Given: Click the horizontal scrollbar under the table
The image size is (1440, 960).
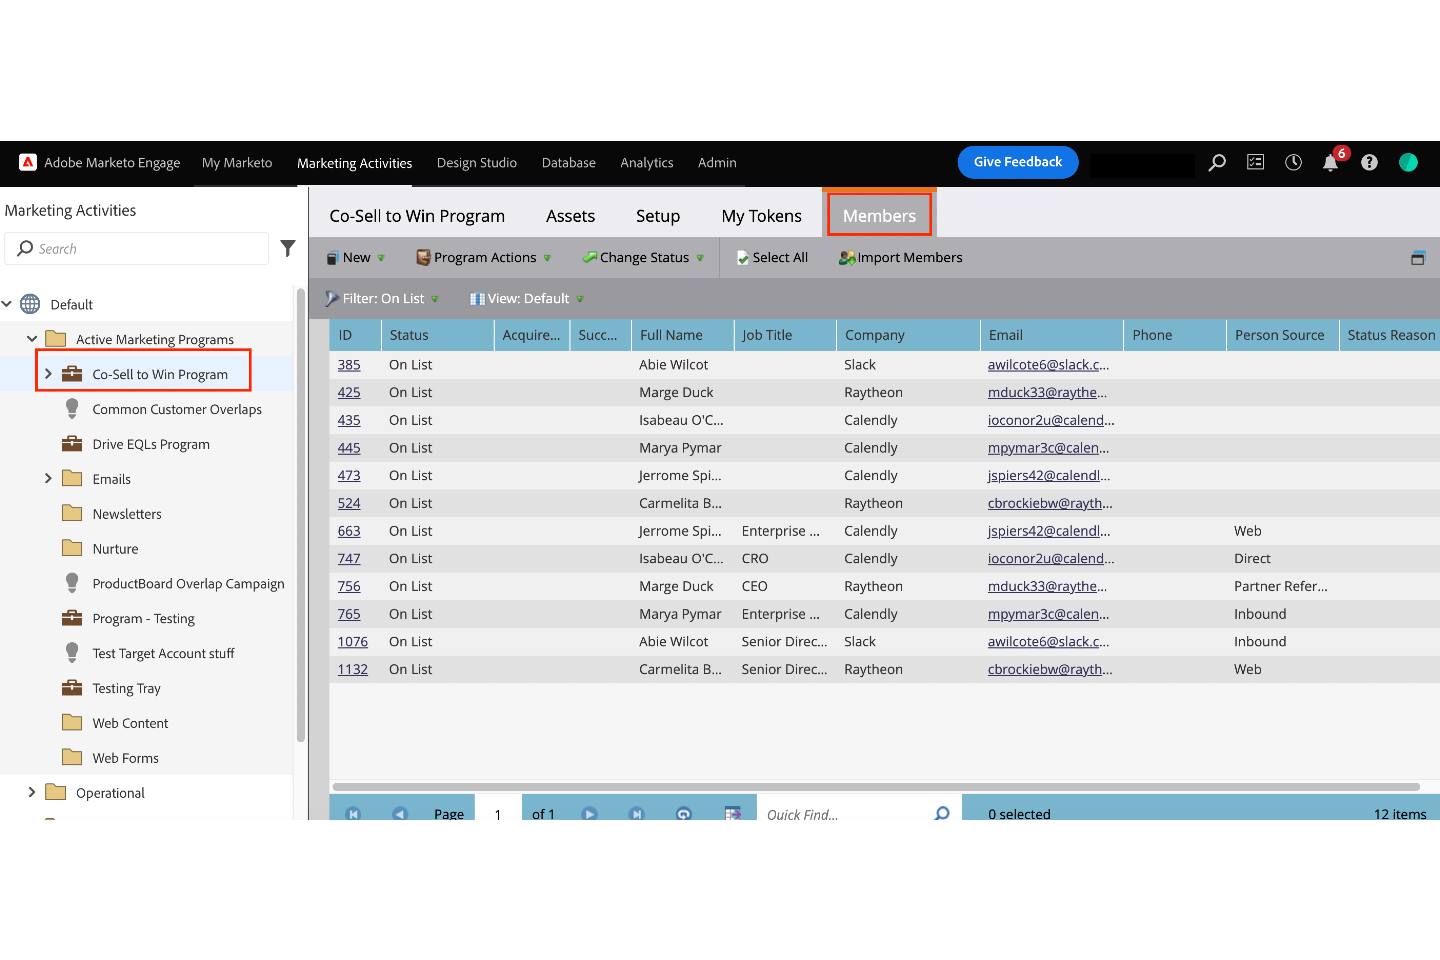Looking at the screenshot, I should [875, 787].
